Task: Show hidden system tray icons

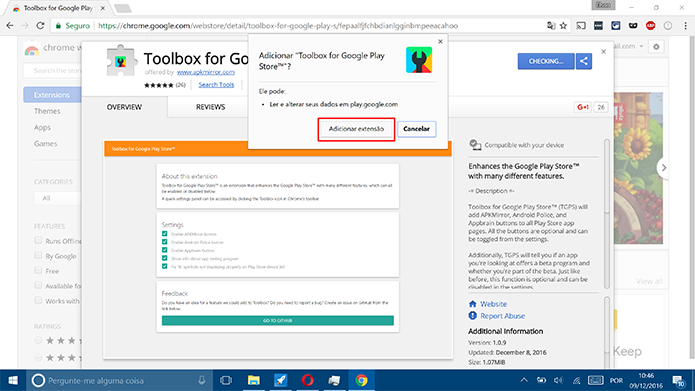Action: 524,380
